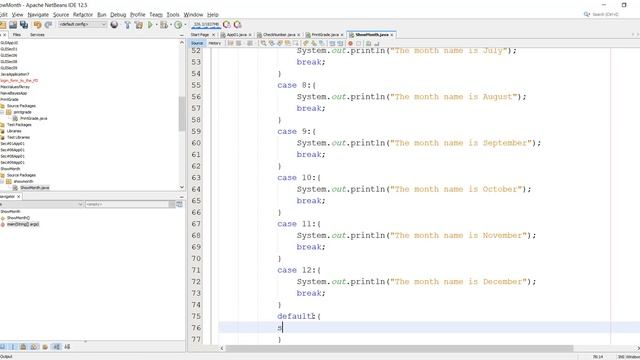Image resolution: width=640 pixels, height=360 pixels.
Task: Click the web browser globe icon
Action: pos(114,25)
